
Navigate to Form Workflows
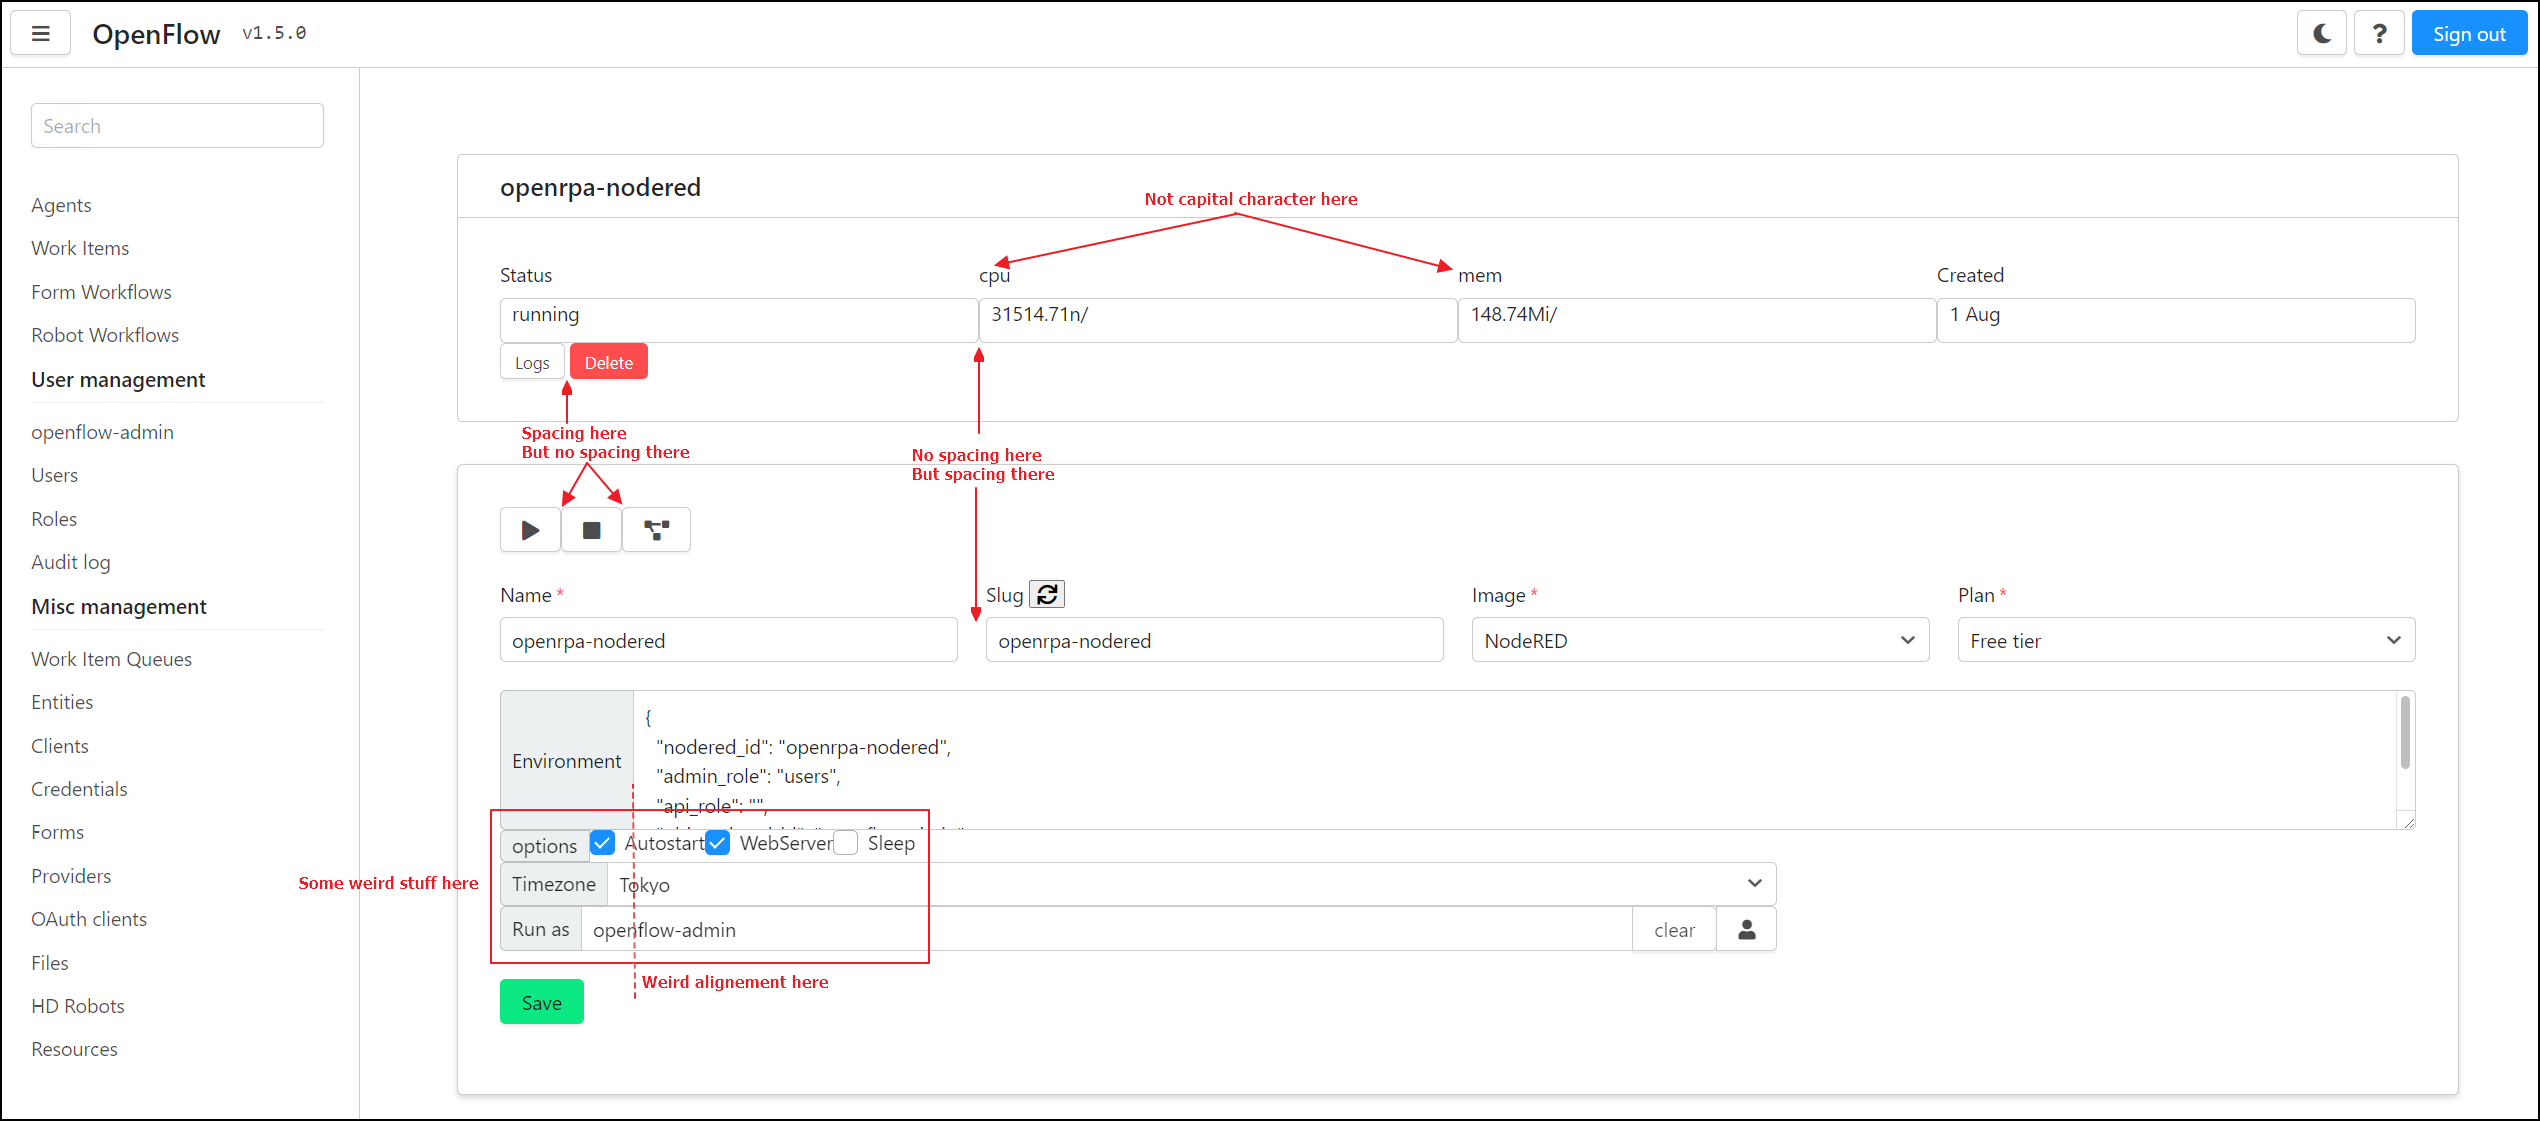pos(101,292)
